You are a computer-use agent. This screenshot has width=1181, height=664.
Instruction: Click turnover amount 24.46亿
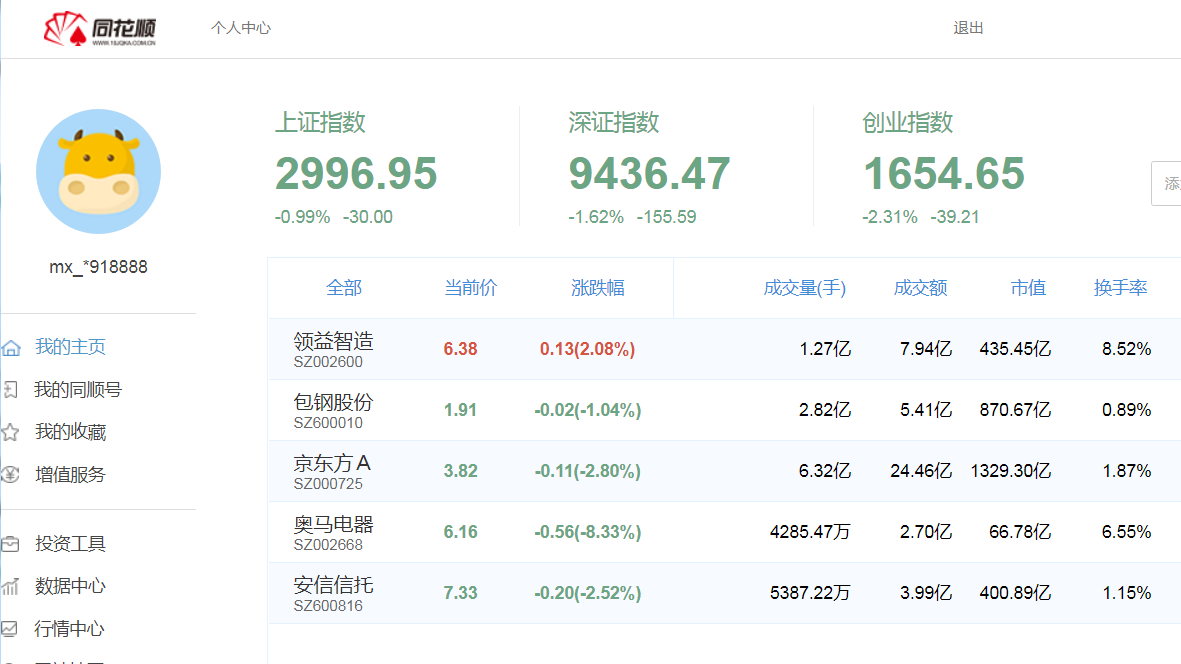pyautogui.click(x=921, y=471)
